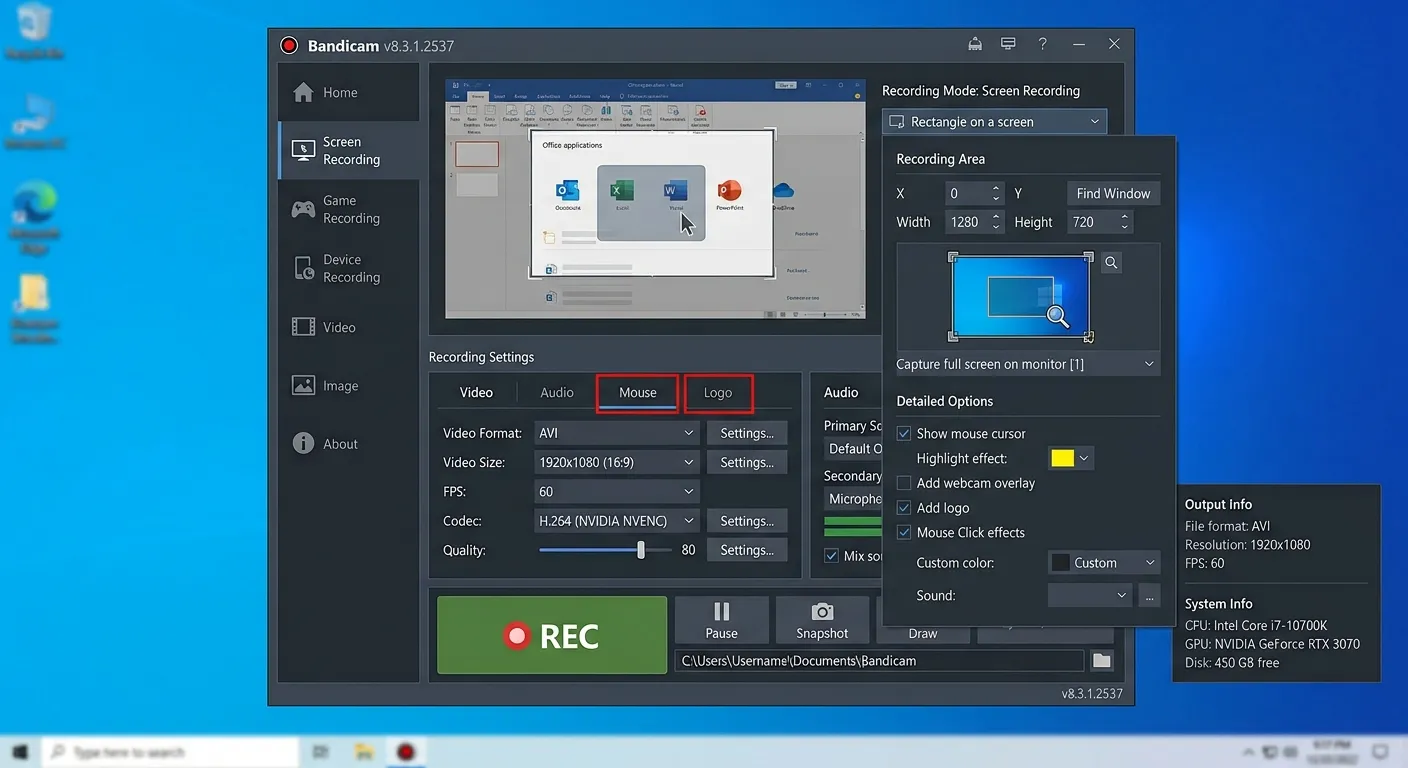Open Settings for Video Format
Screen dimensions: 1408x768
pyautogui.click(x=747, y=433)
